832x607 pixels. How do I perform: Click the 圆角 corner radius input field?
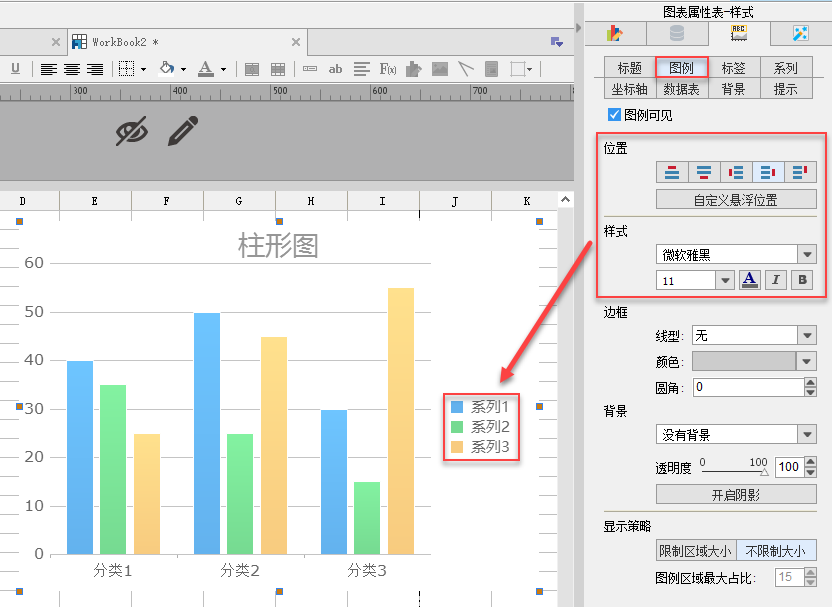click(749, 387)
